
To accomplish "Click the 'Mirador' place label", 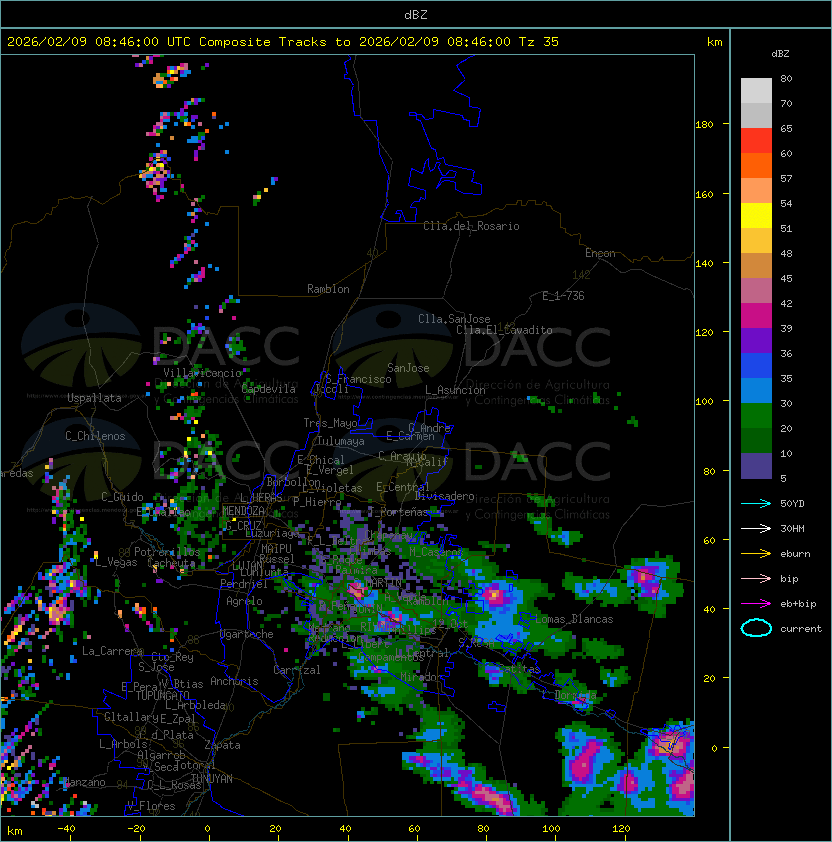I will [x=421, y=677].
